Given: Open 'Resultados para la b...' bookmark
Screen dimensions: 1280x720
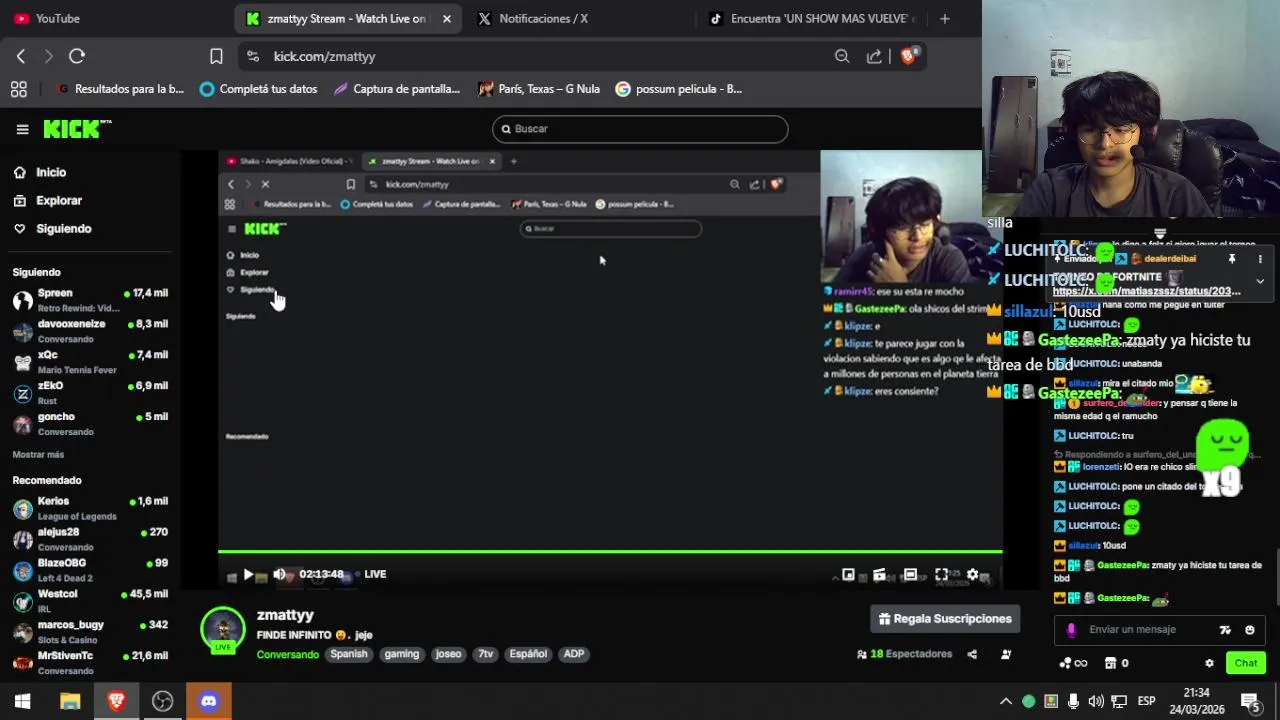Looking at the screenshot, I should click(x=120, y=89).
